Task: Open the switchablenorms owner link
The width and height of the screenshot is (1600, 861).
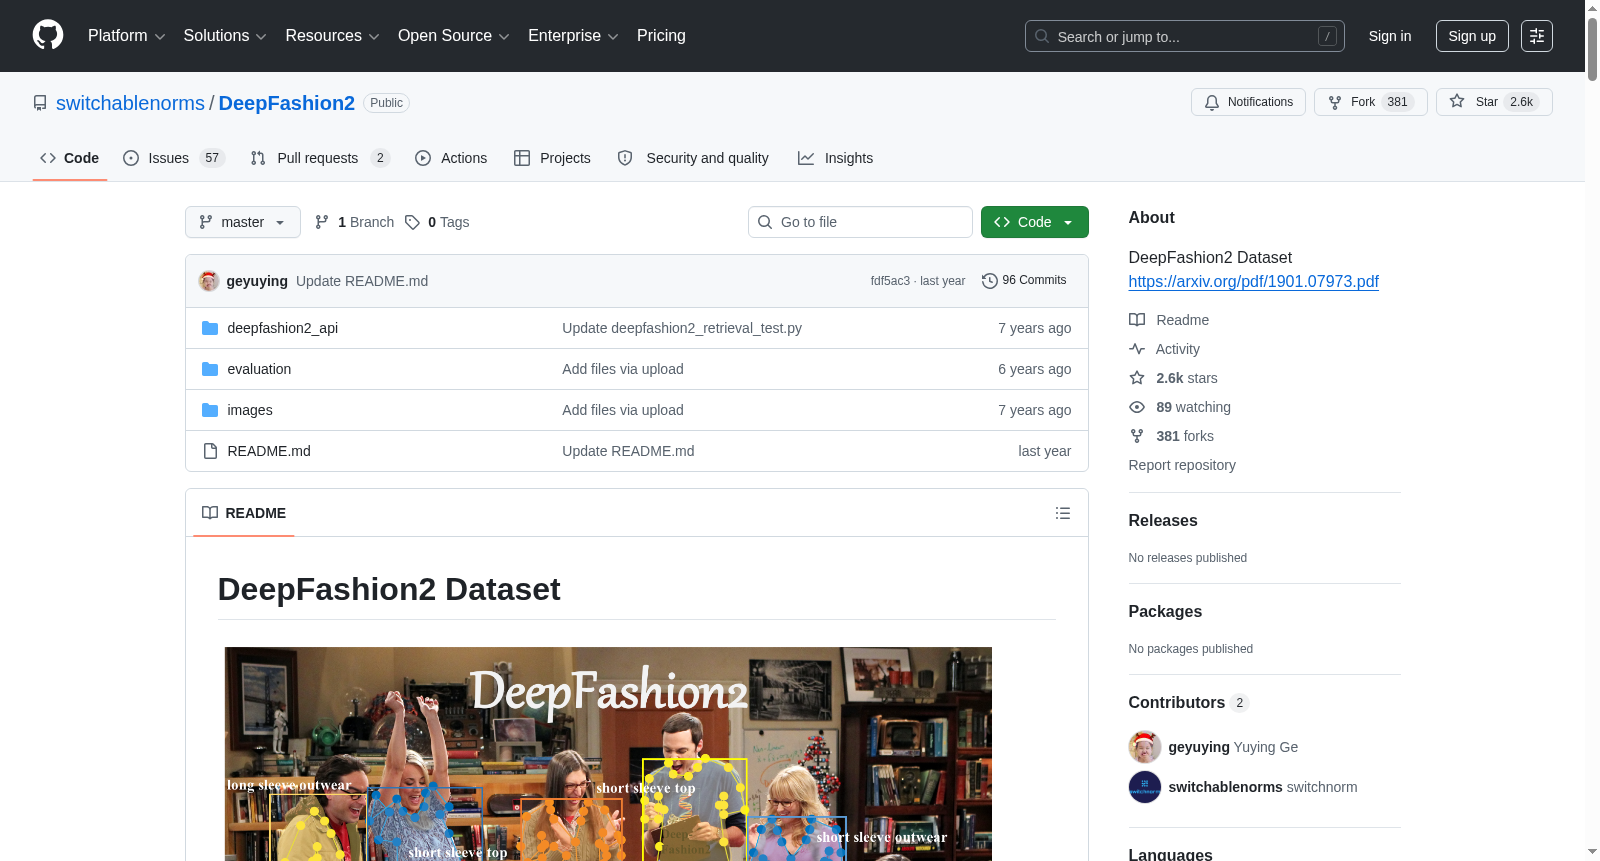Action: [x=130, y=103]
